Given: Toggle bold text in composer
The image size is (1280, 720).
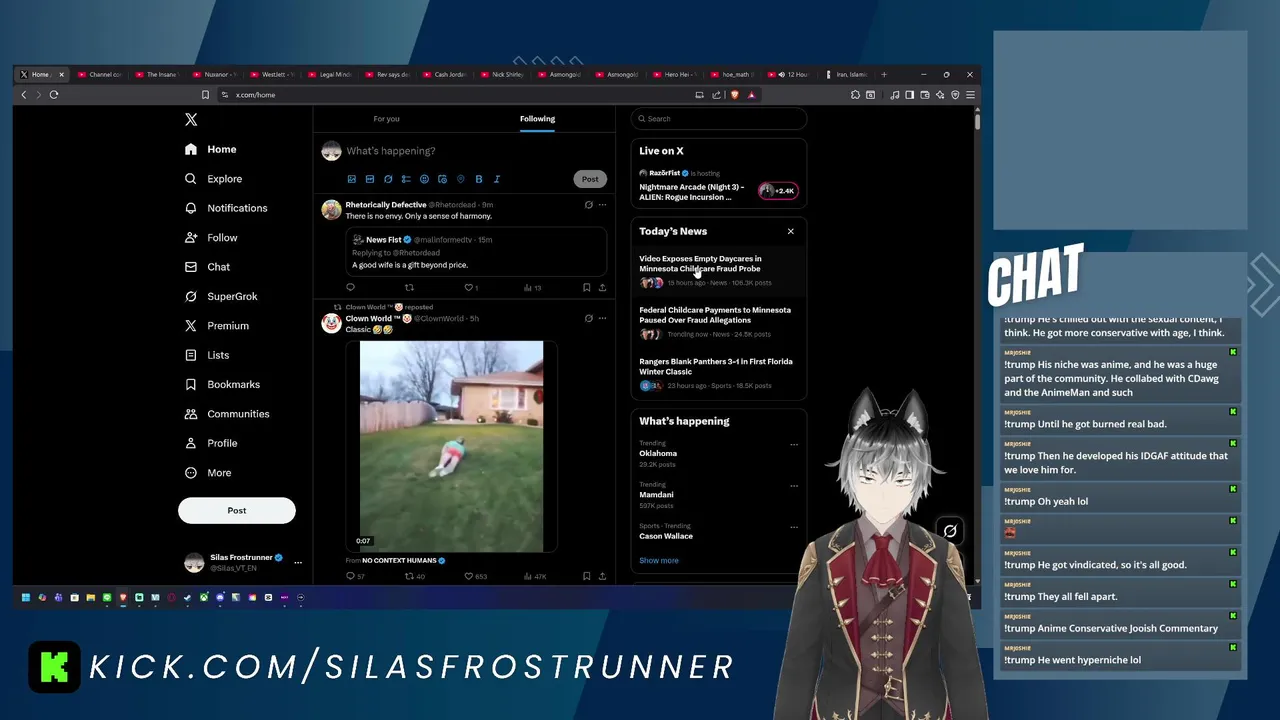Looking at the screenshot, I should tap(479, 179).
